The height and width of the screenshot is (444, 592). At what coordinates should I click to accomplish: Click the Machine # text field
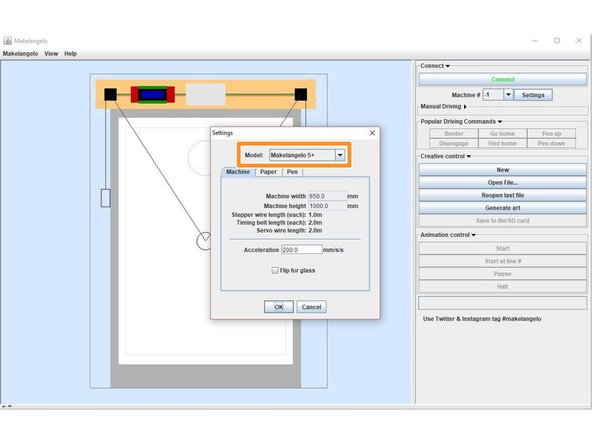point(493,95)
